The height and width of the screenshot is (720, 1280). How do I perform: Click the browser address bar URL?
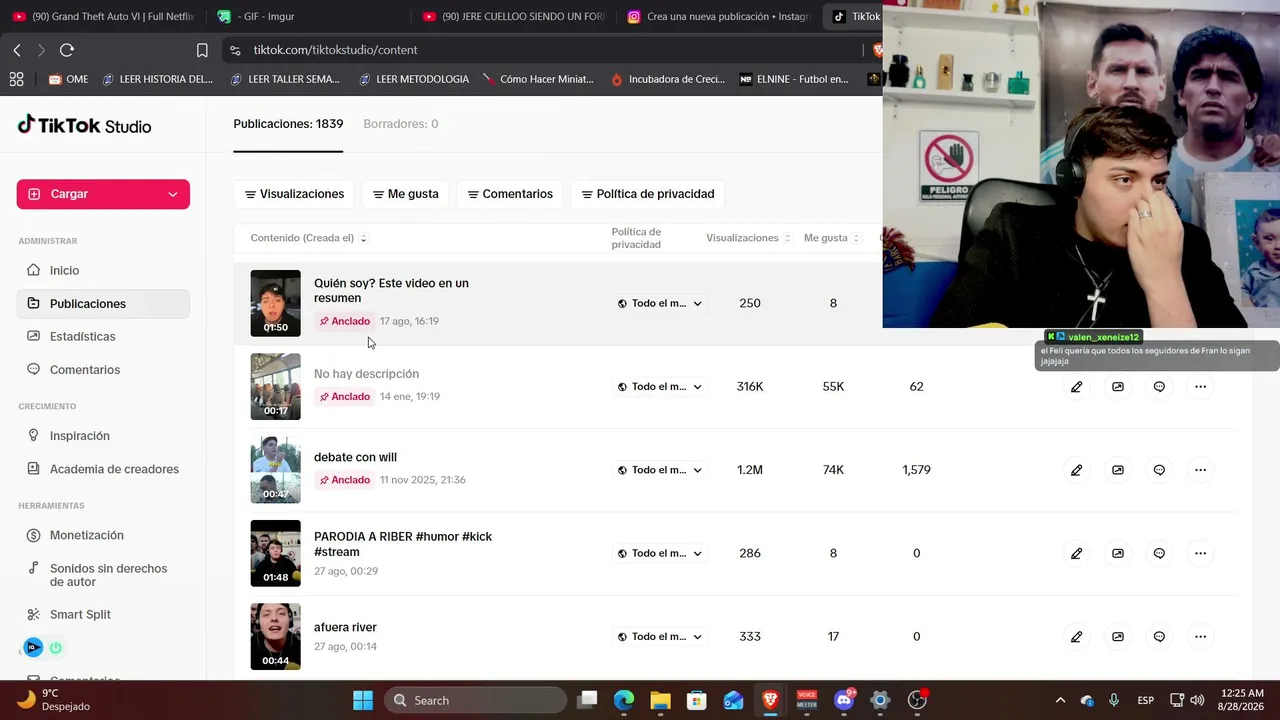(x=335, y=50)
